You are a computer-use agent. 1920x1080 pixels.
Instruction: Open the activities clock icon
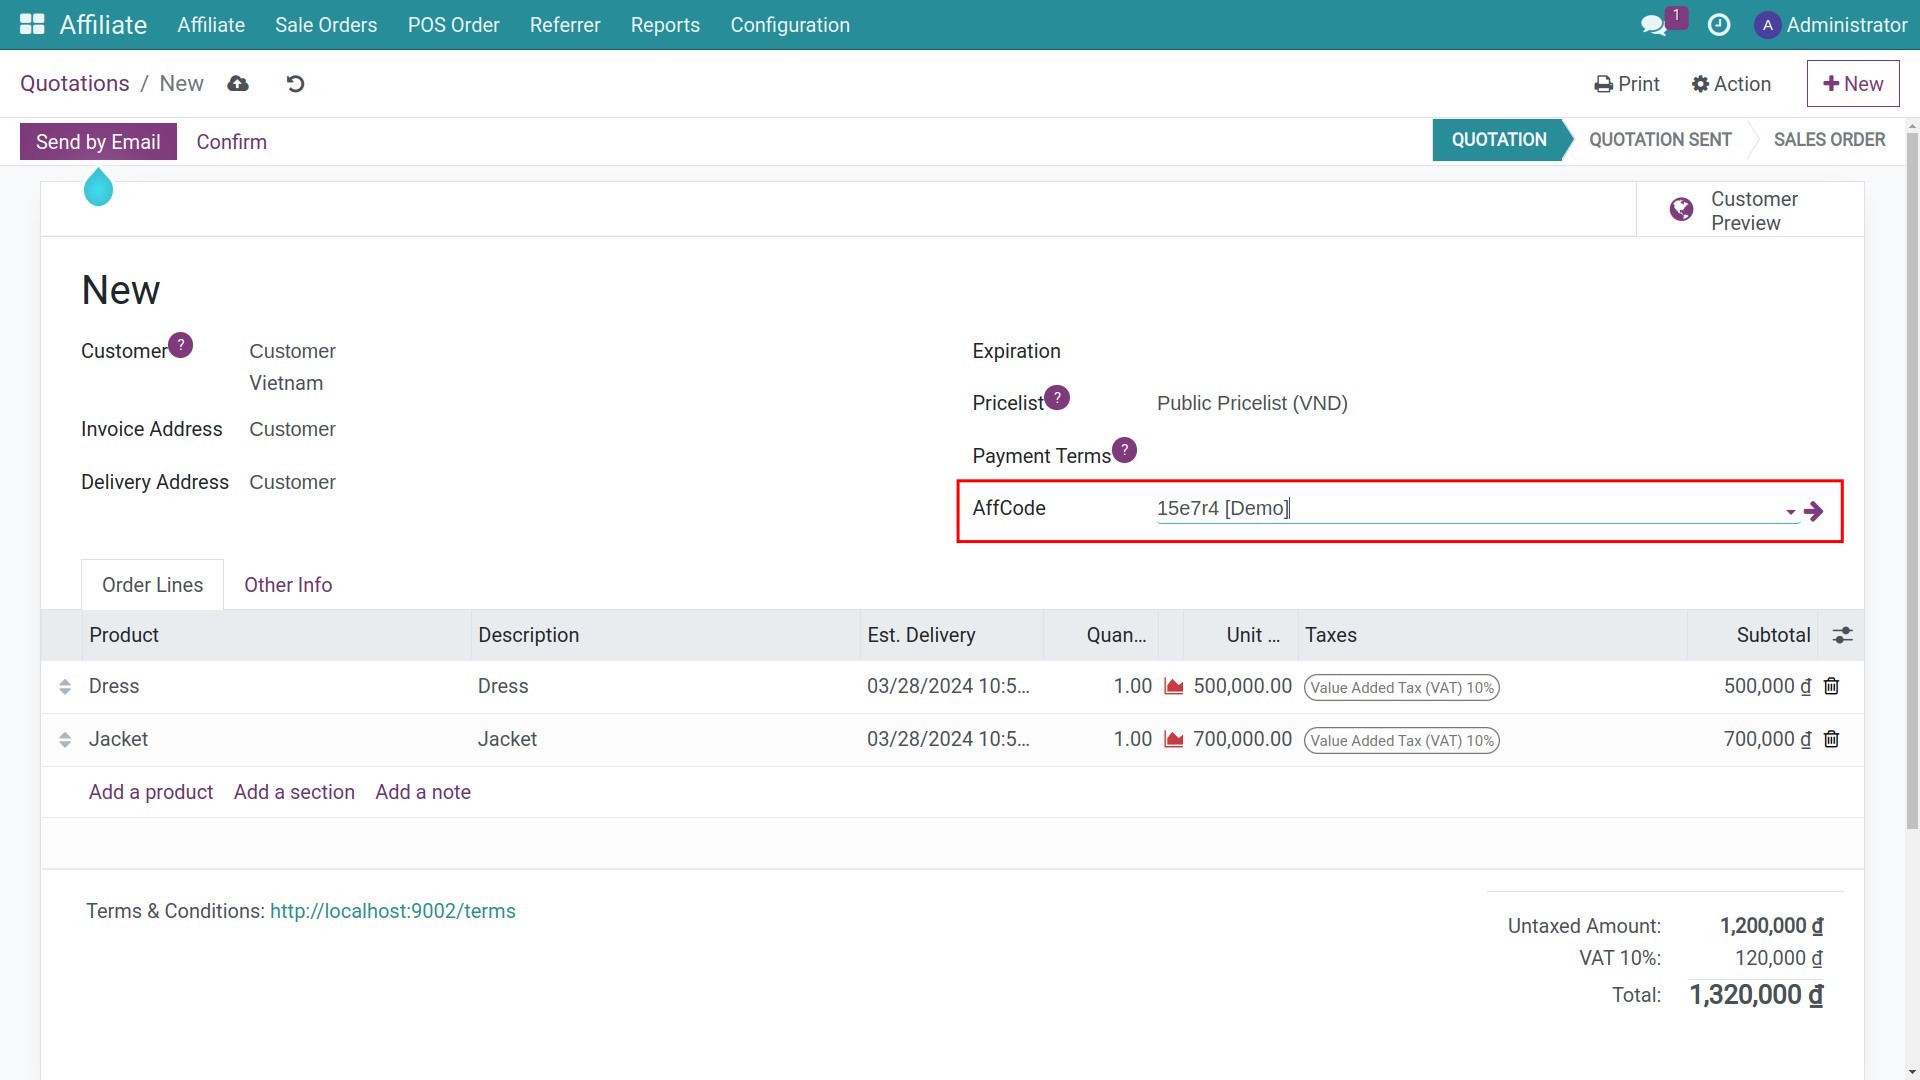pos(1719,25)
